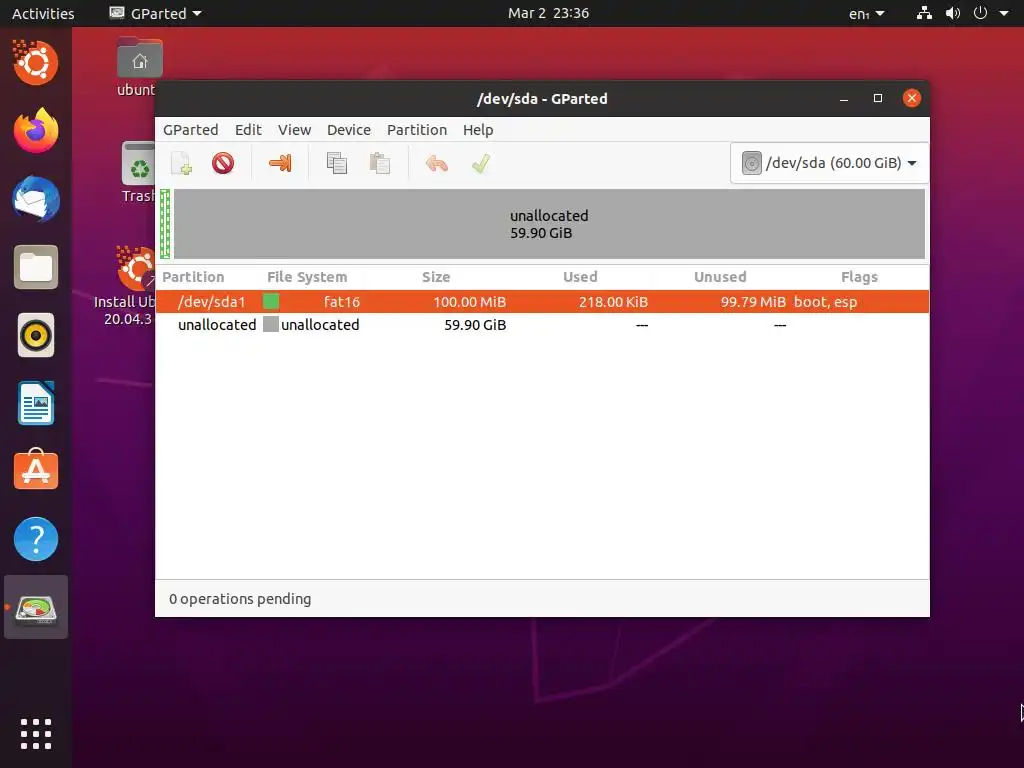Open the Help menu
1024x768 pixels.
478,130
